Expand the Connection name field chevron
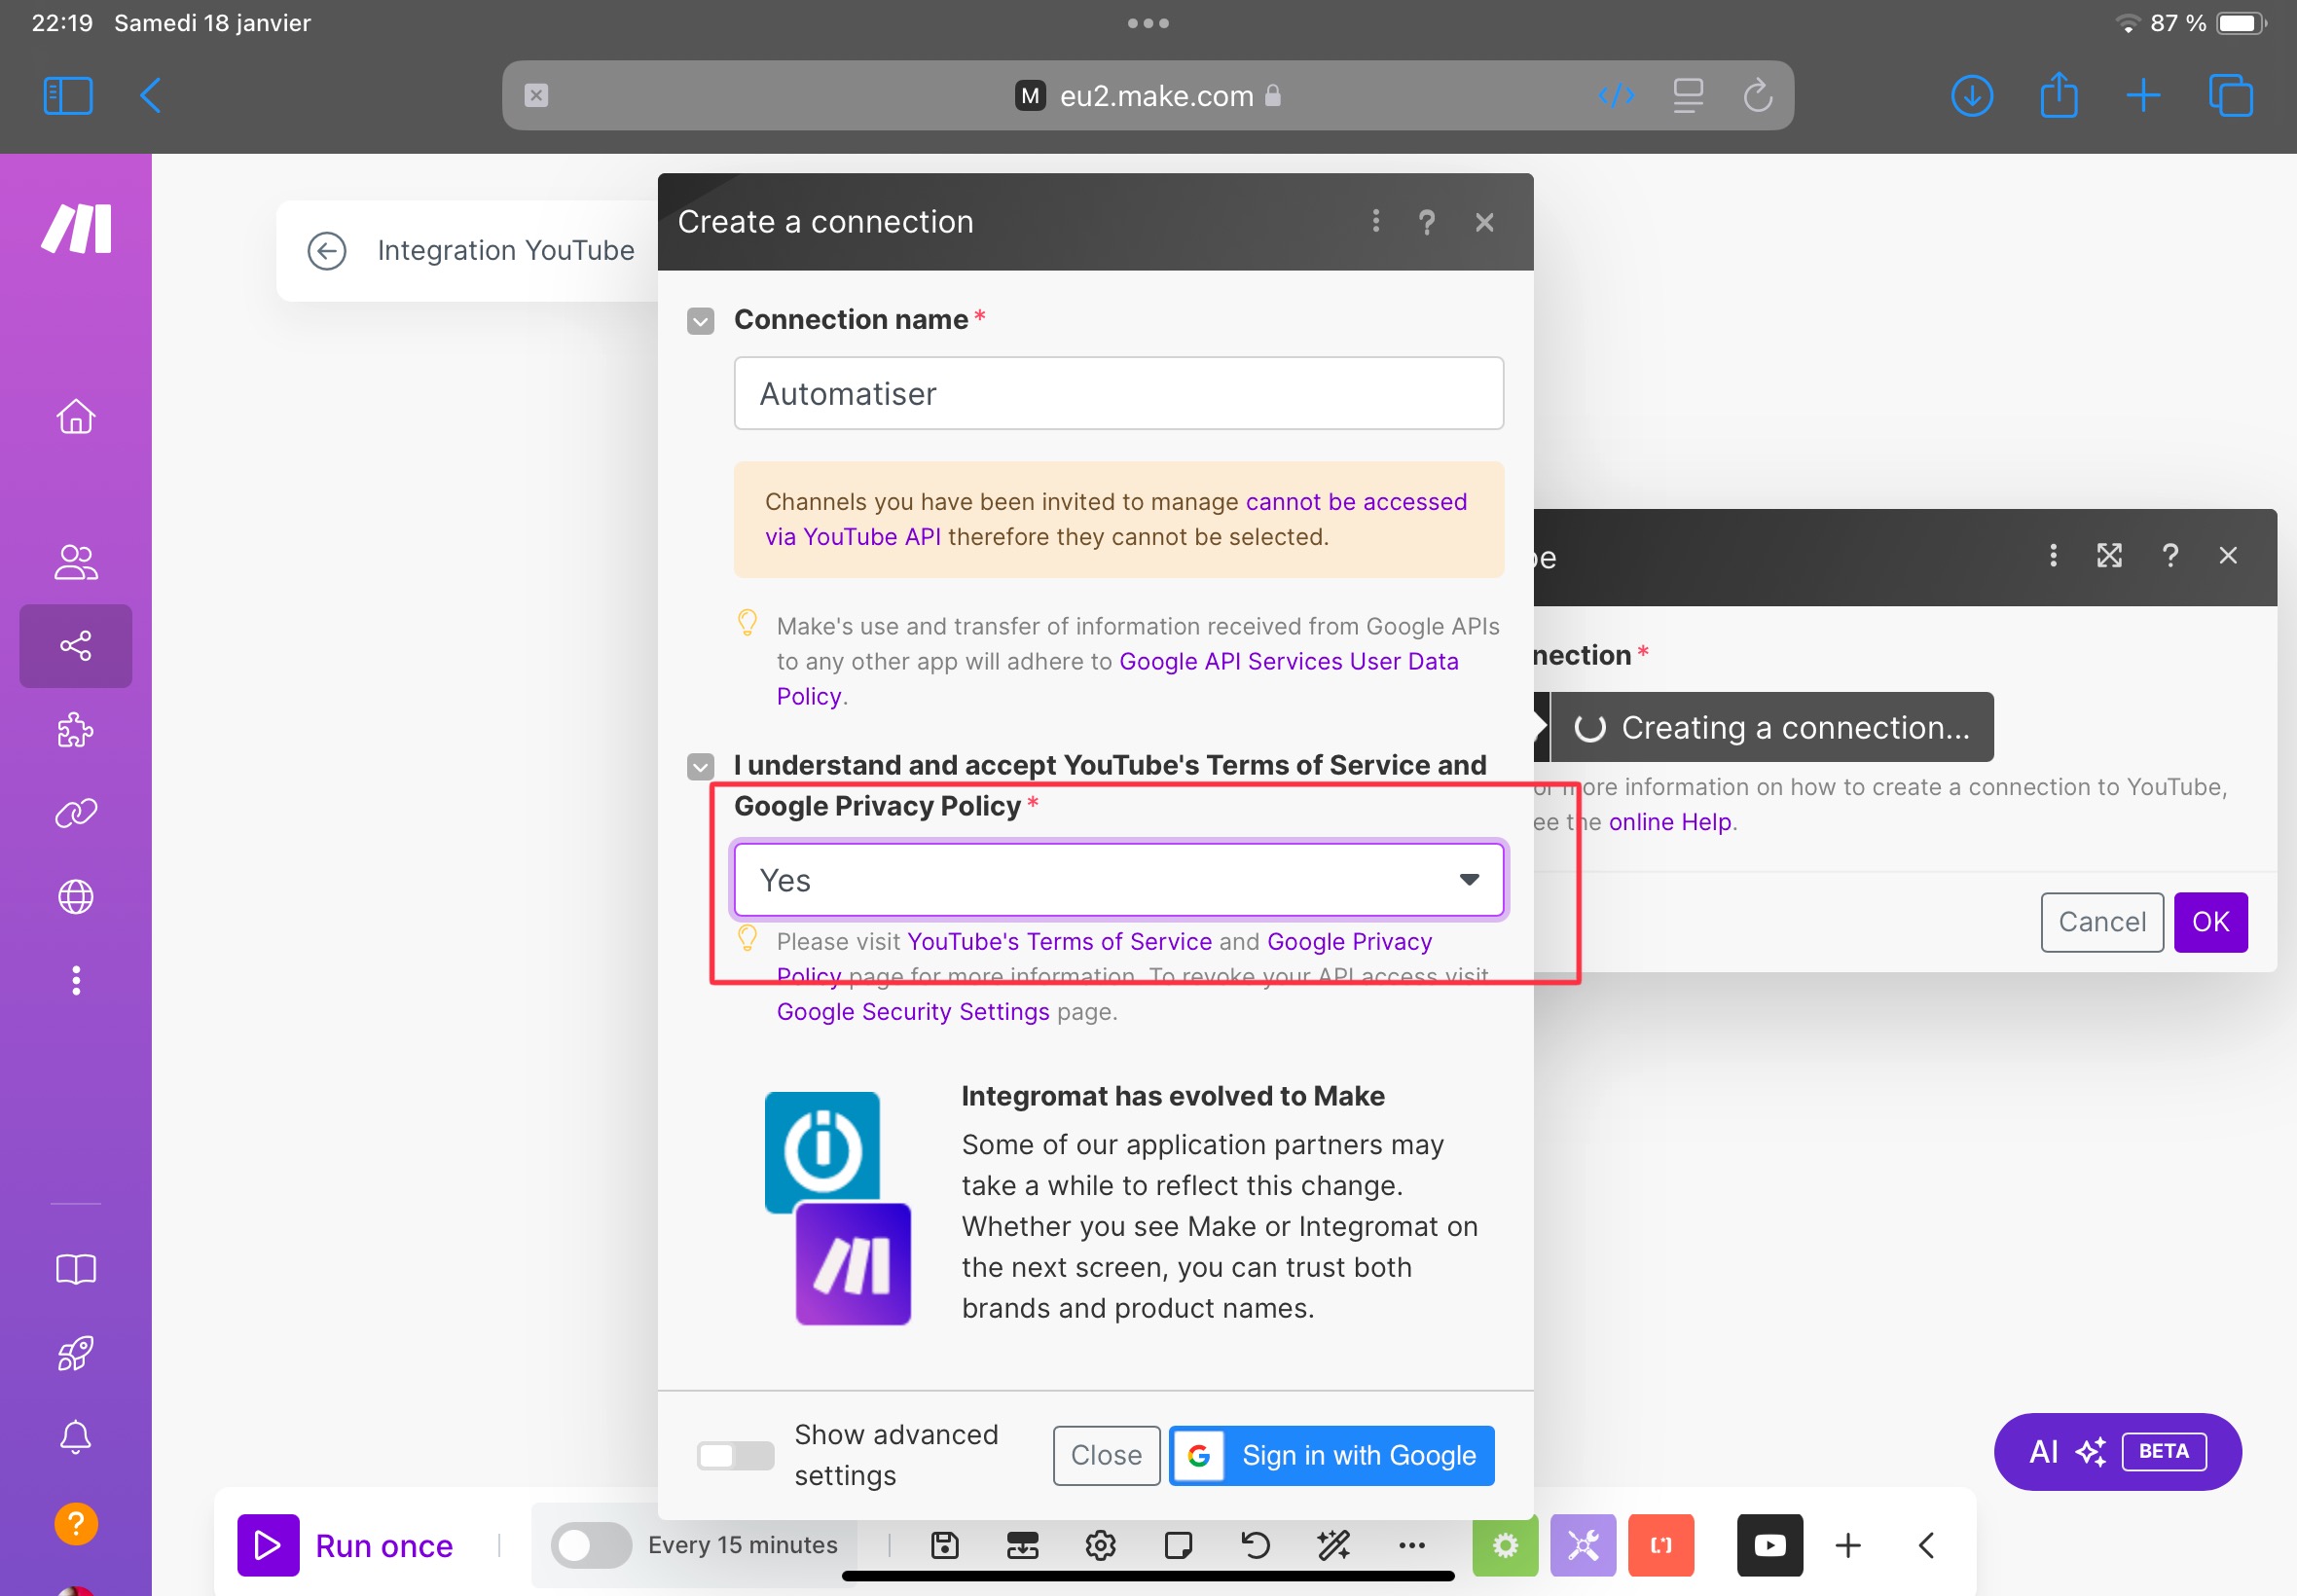 702,321
